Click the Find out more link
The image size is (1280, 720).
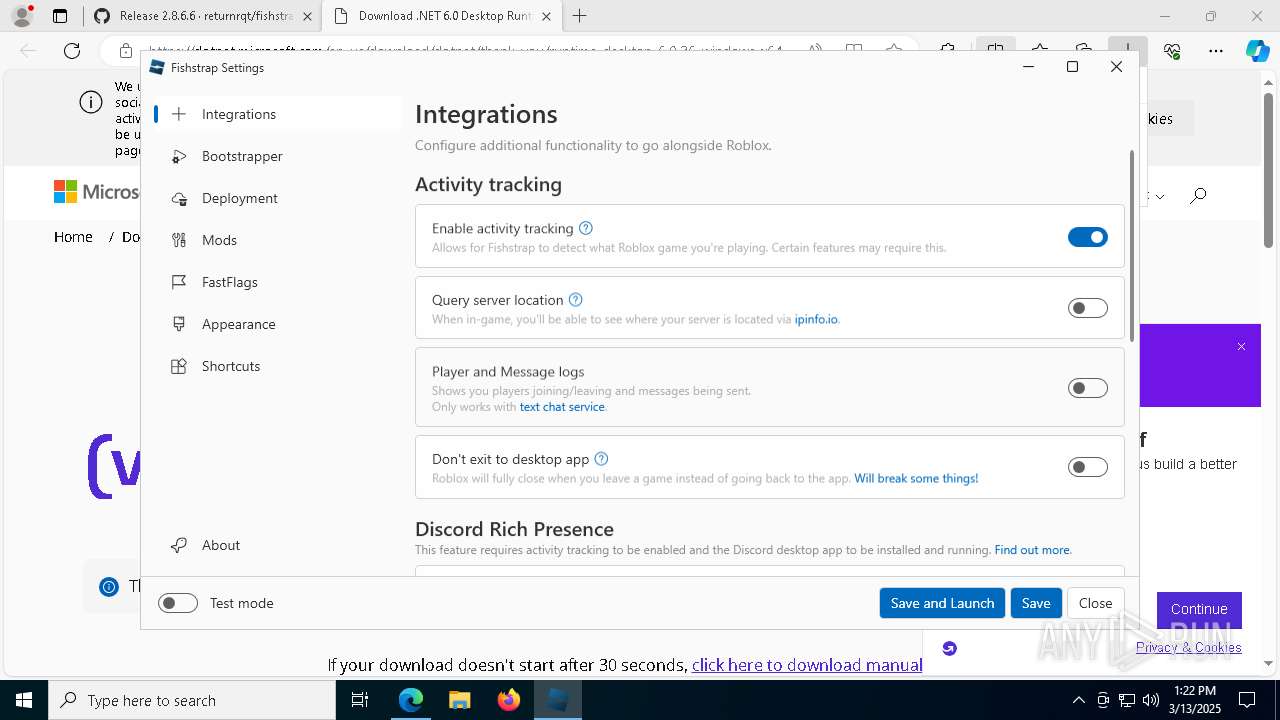[x=1032, y=550]
